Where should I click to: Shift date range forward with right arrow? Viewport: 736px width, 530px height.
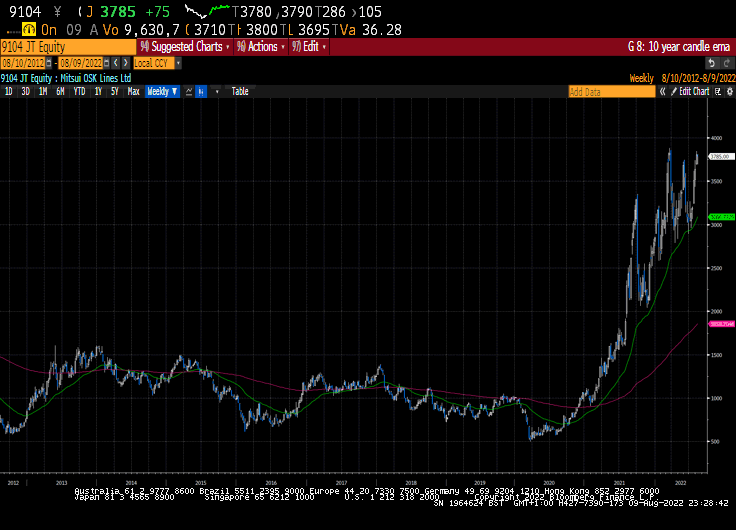pos(125,63)
